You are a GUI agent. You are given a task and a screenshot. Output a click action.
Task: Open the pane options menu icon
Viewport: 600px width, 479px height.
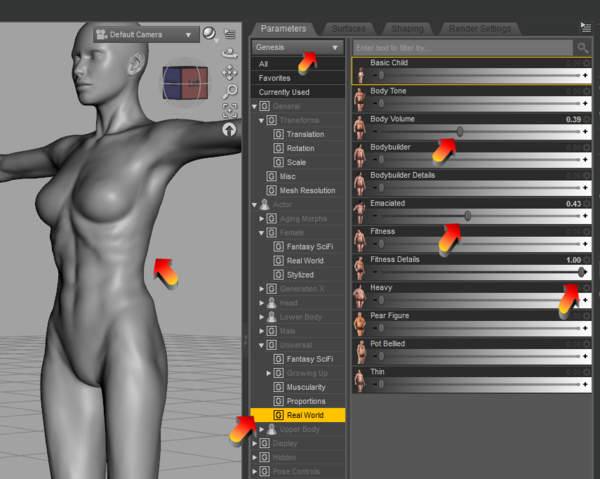(585, 28)
